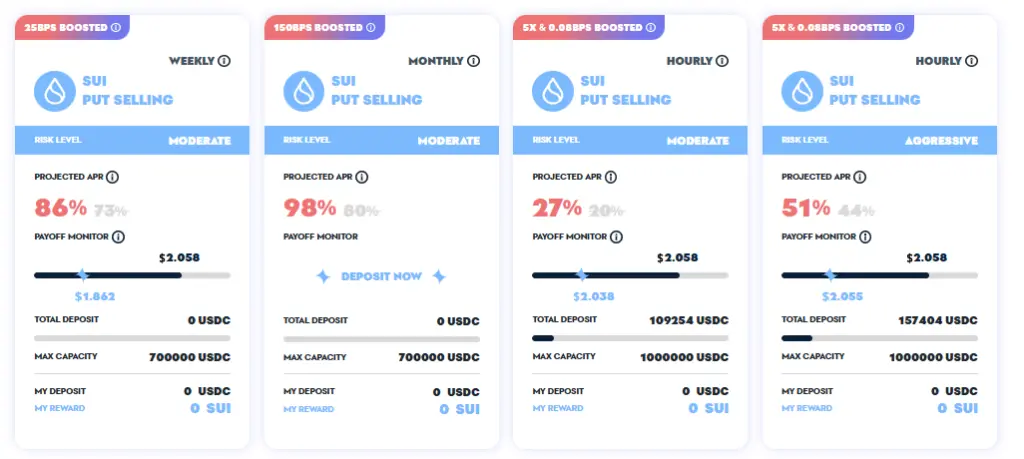Click total deposit progress bar for 109254 USDC
The image size is (1024, 459).
tap(630, 338)
